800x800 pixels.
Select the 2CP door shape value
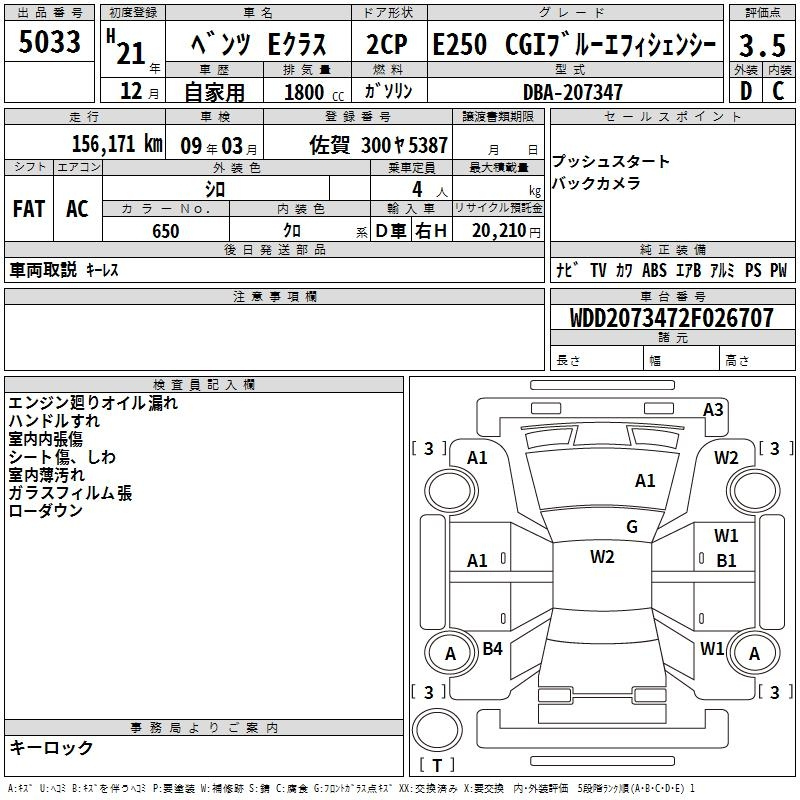tap(387, 44)
